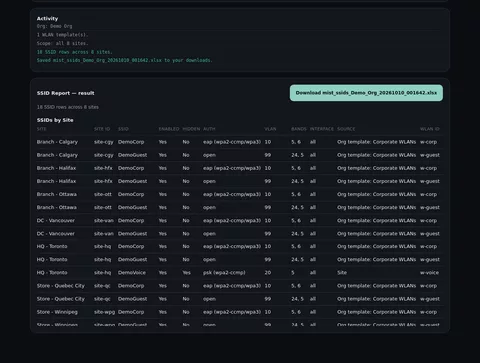This screenshot has width=480, height=363.
Task: Click 'open' auth in Vancouver's DemoGuest row
Action: pos(209,234)
